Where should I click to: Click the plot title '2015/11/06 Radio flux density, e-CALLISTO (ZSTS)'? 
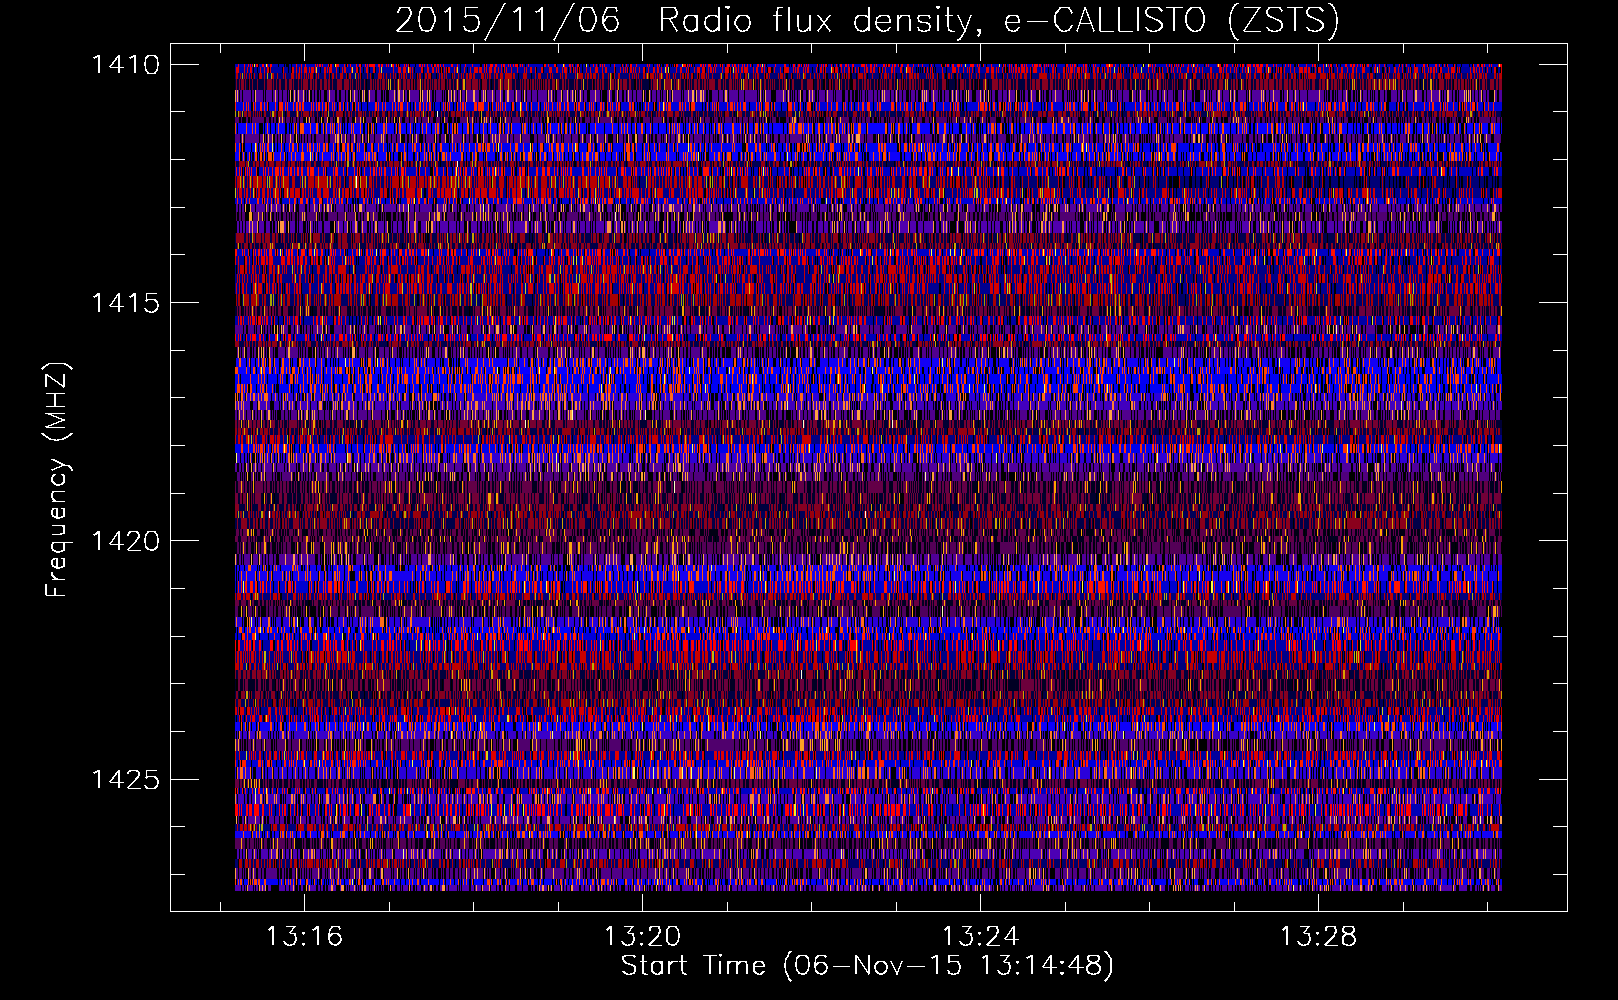pyautogui.click(x=867, y=21)
